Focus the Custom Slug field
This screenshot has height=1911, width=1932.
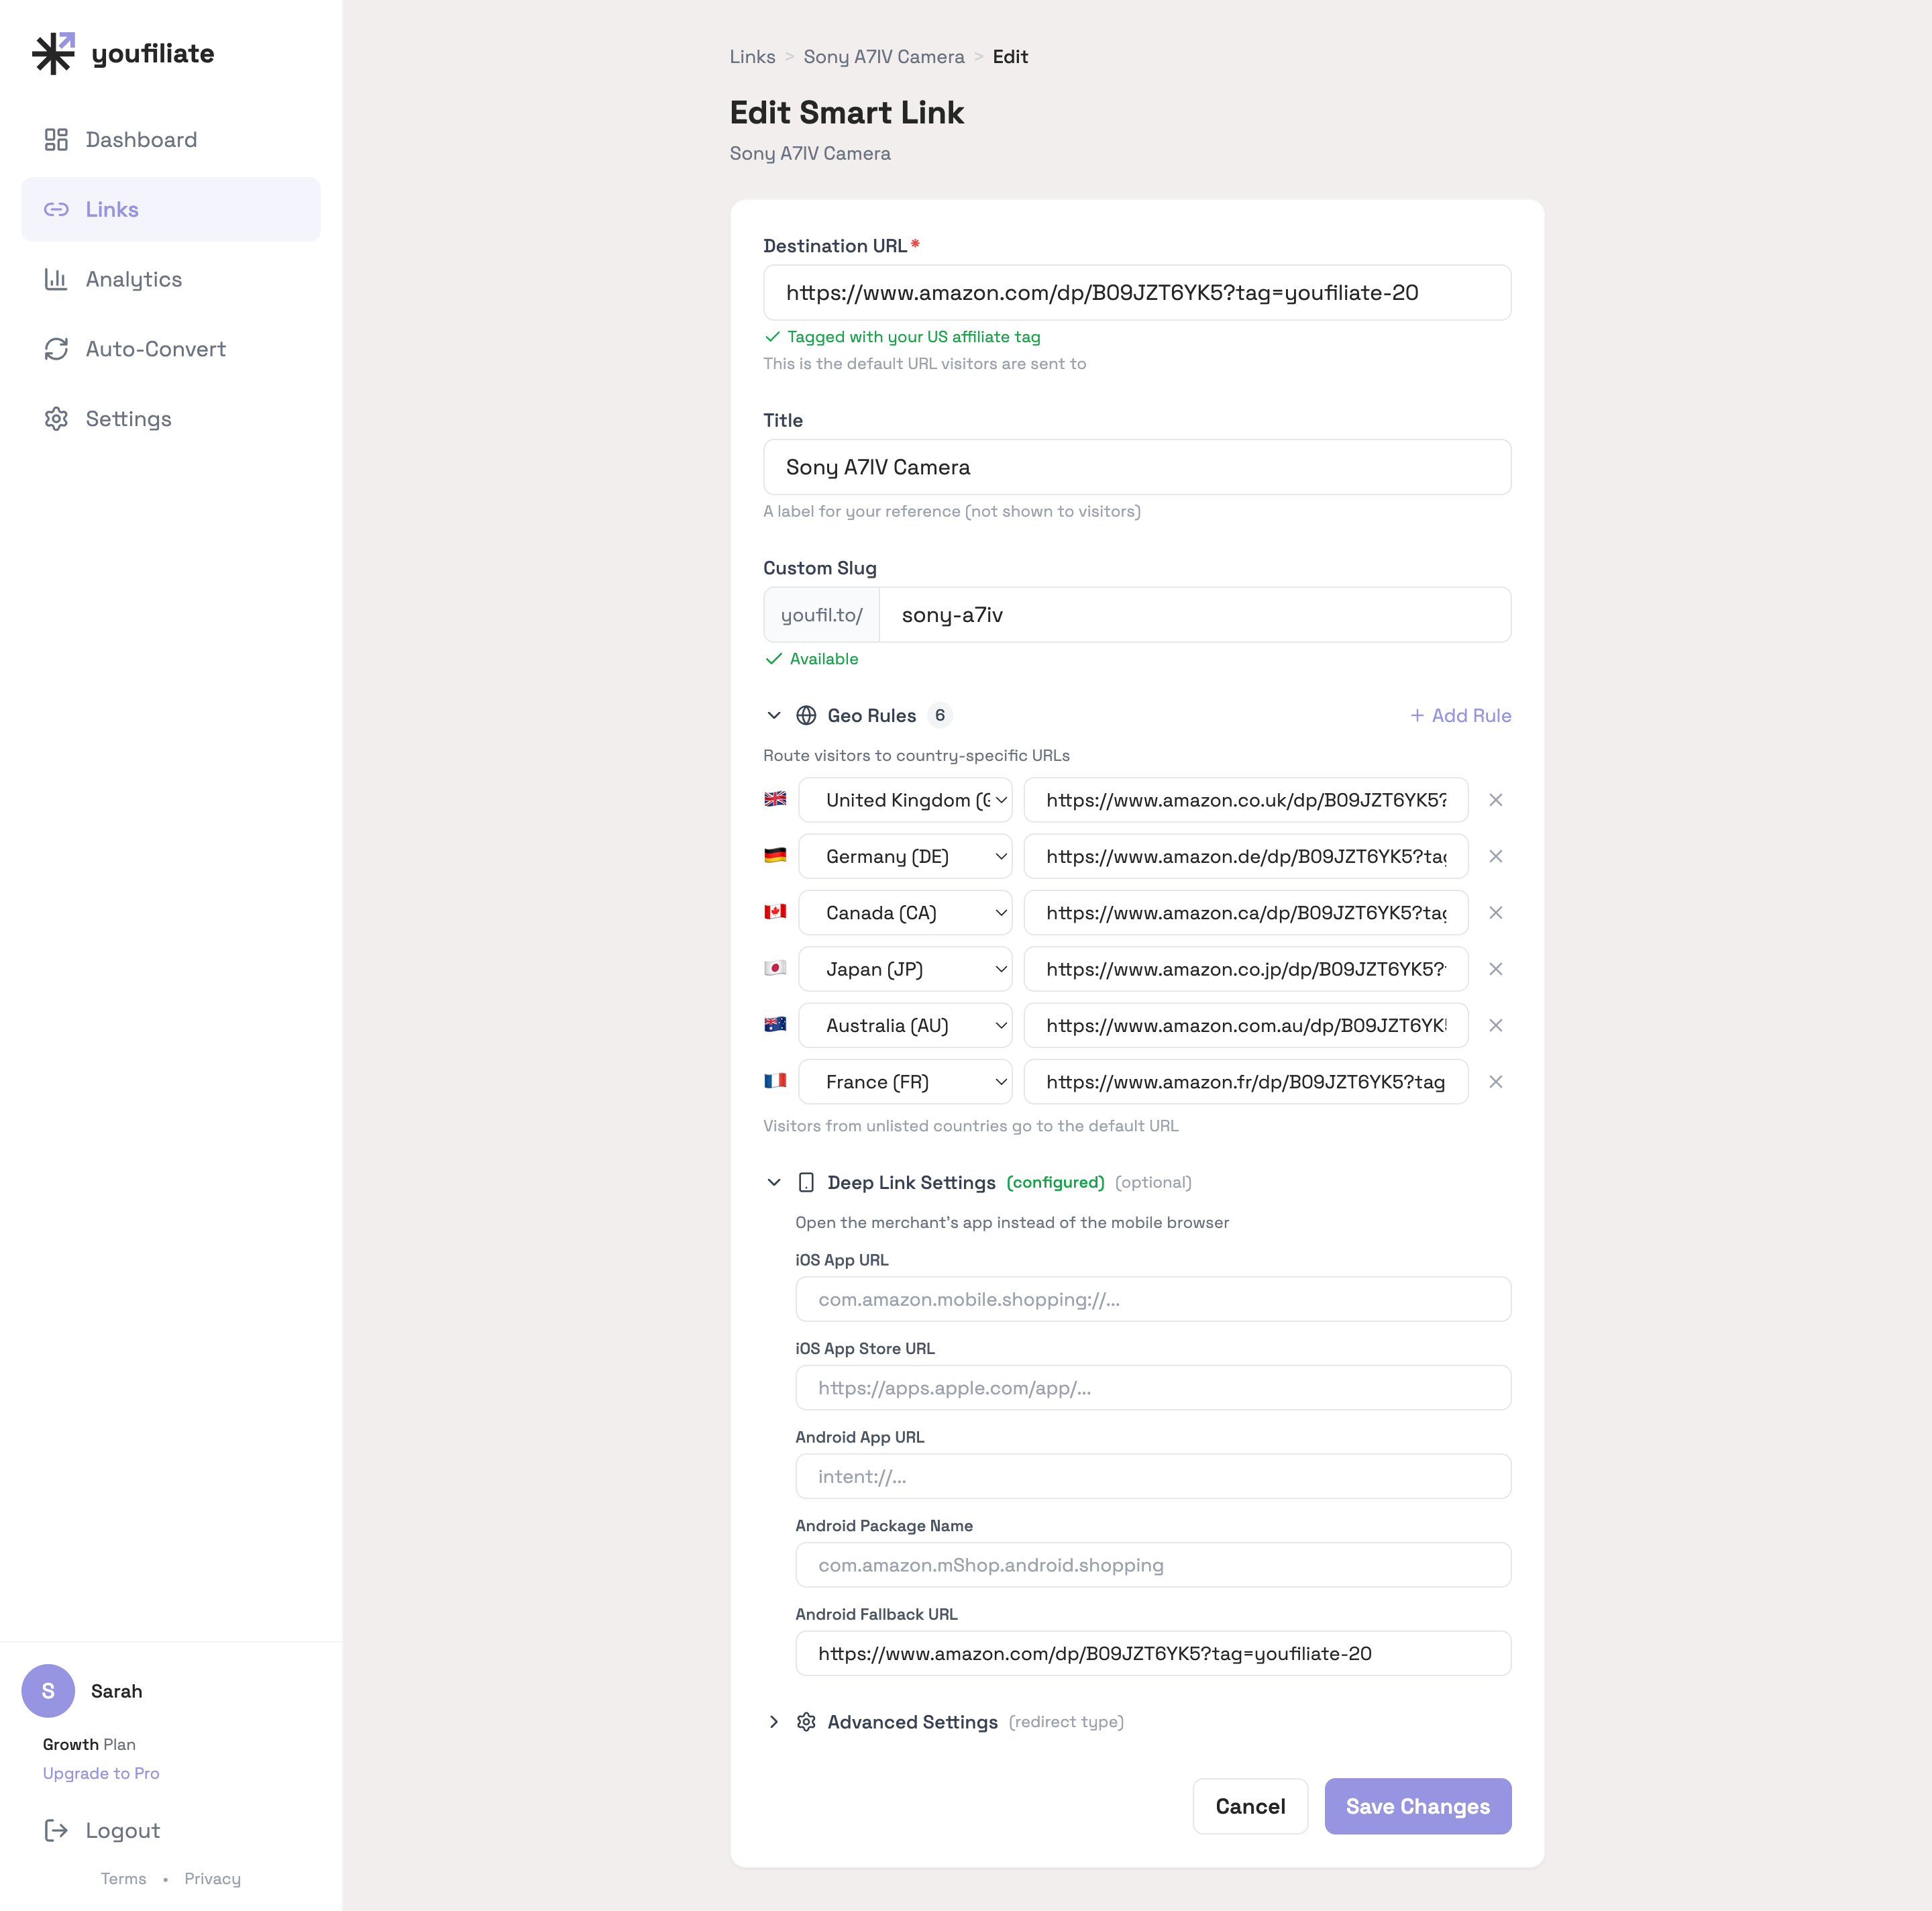click(x=1195, y=615)
